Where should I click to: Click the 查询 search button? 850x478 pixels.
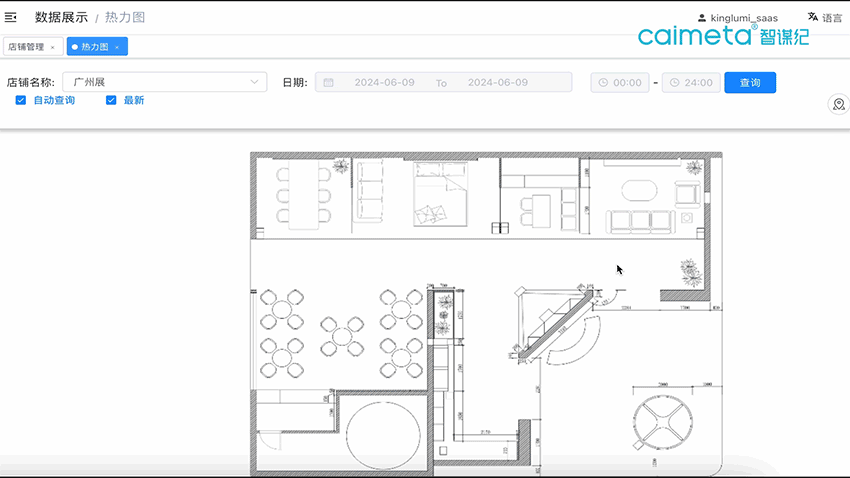tap(750, 83)
